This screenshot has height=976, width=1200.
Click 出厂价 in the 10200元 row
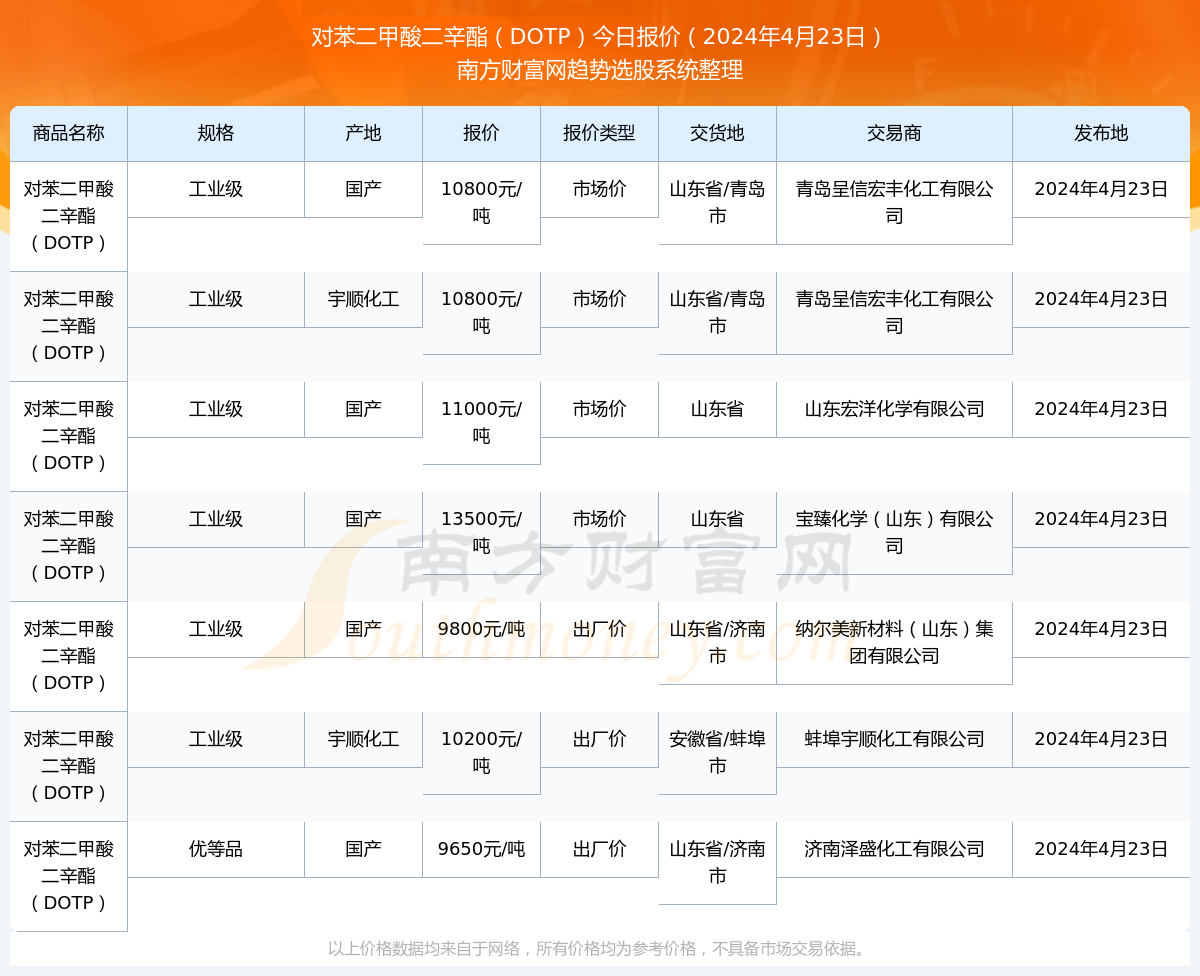[x=599, y=739]
